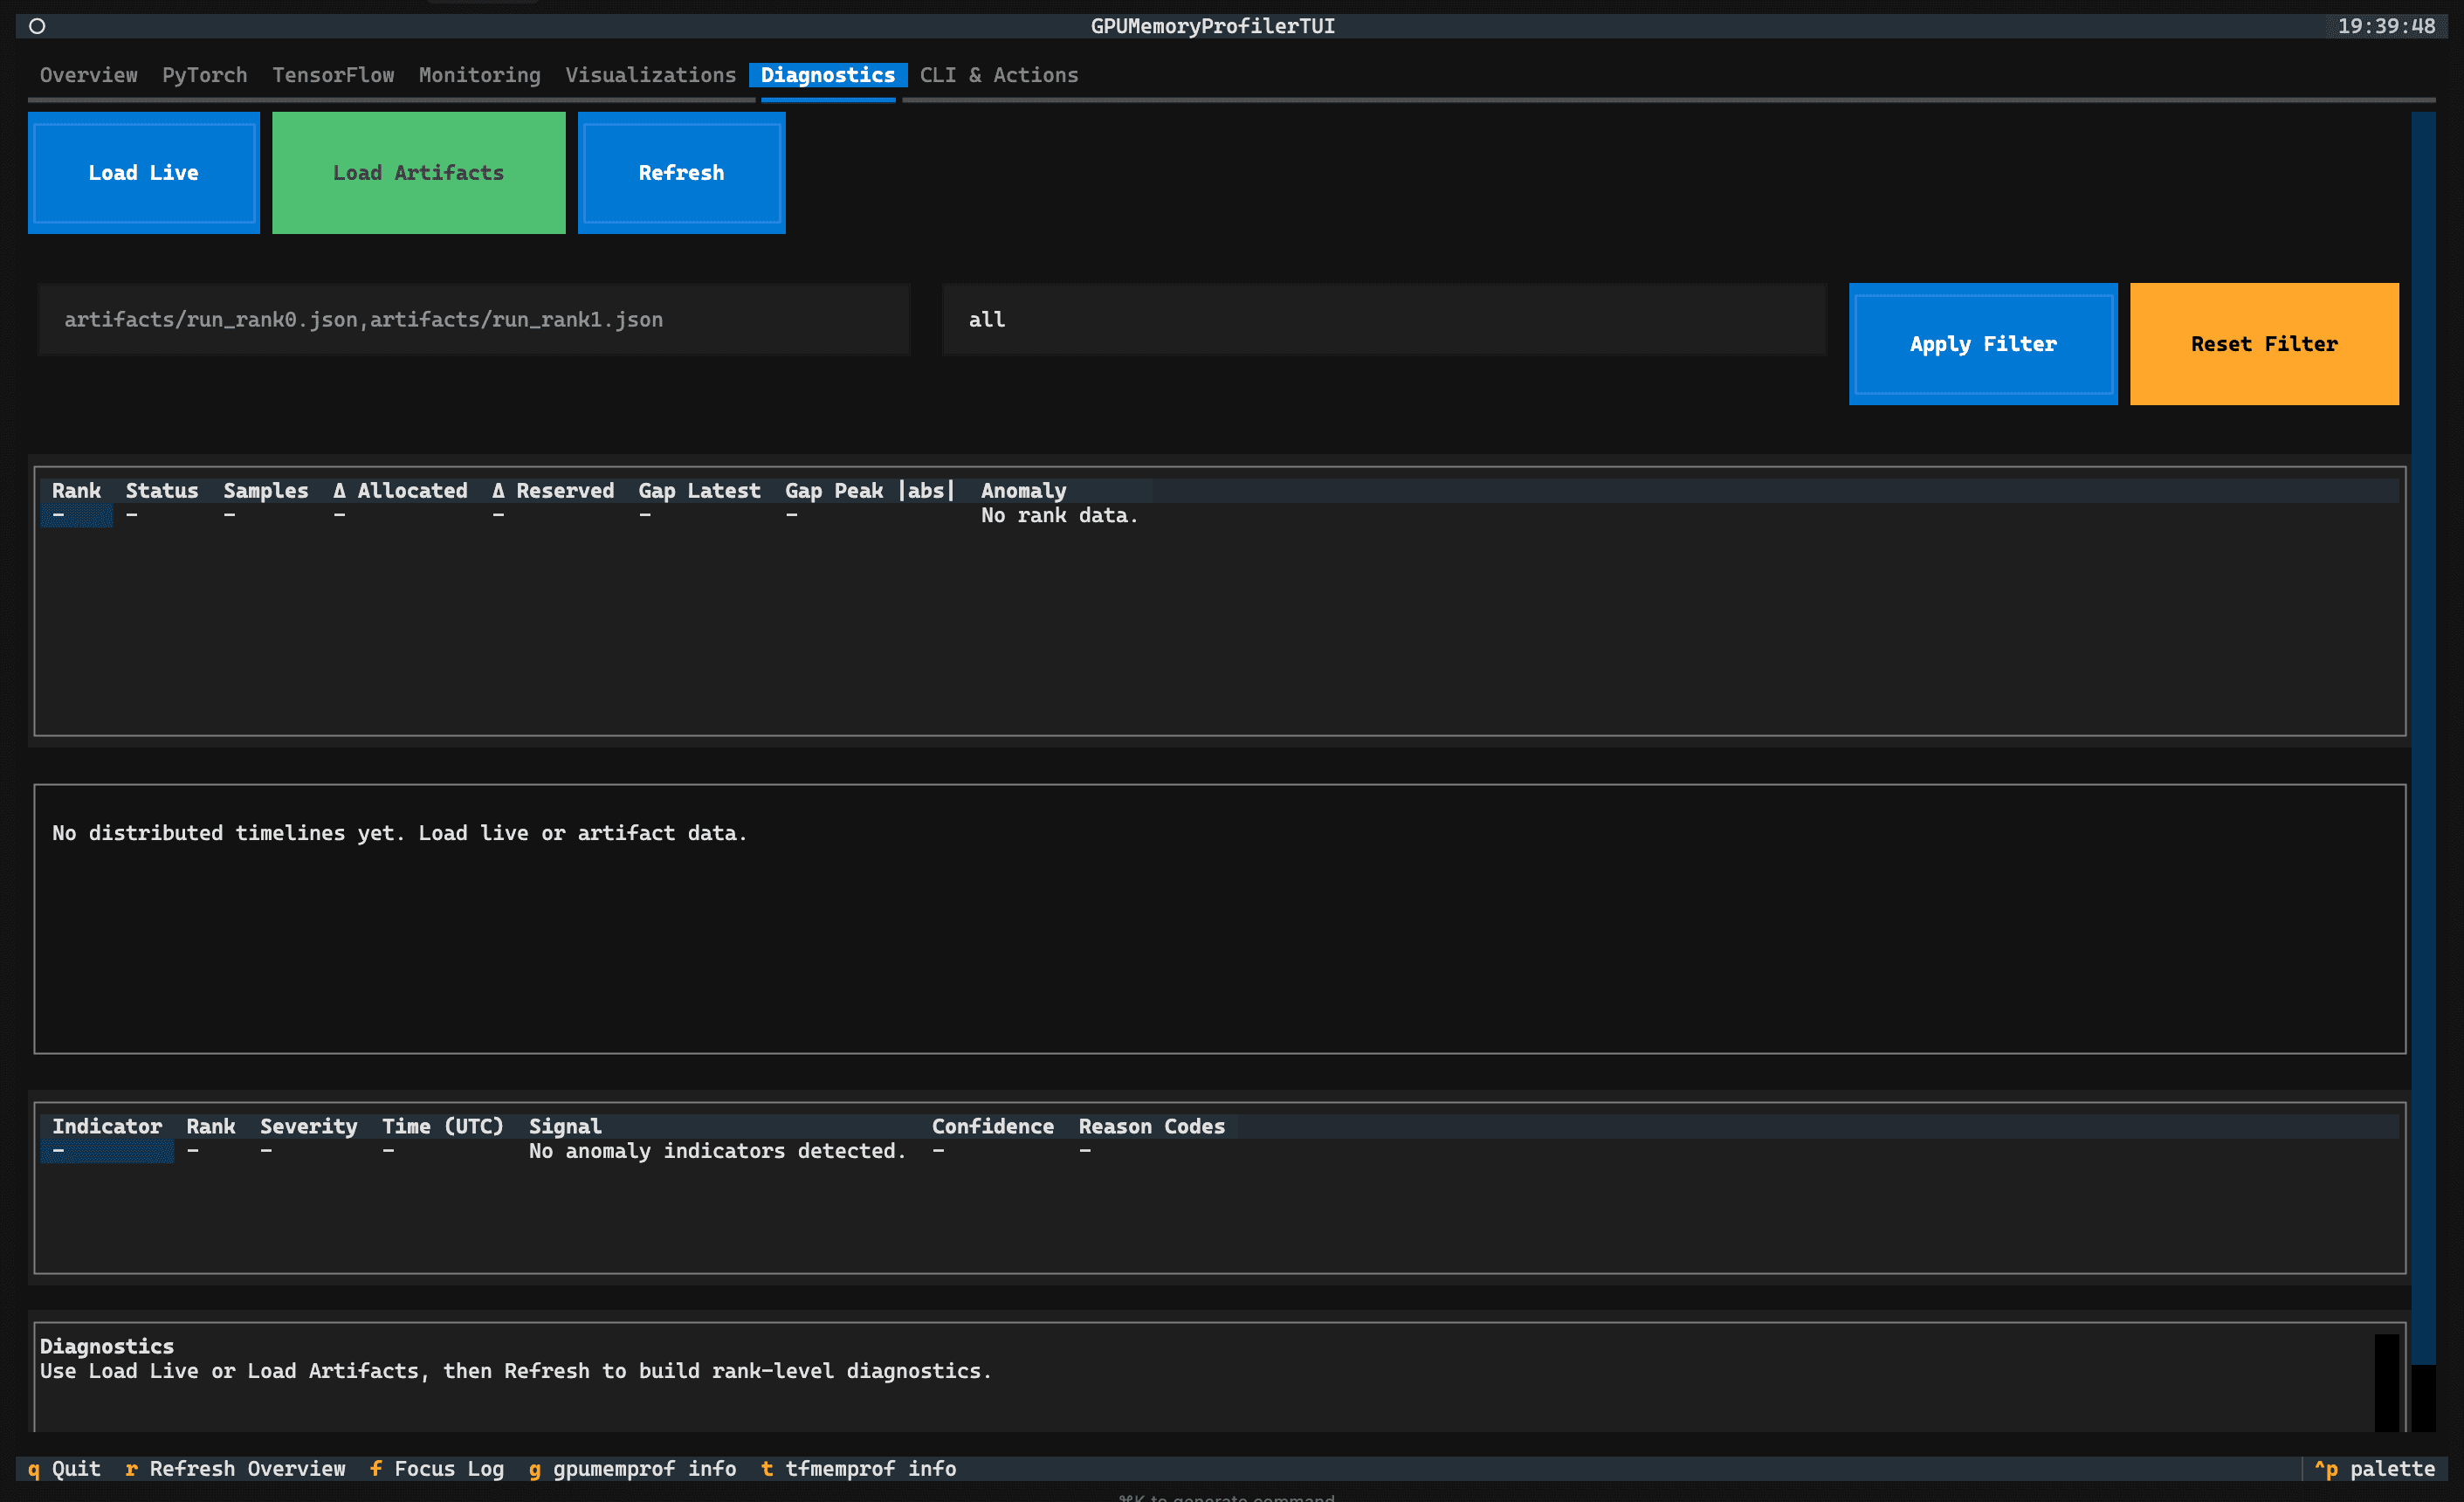
Task: Click the Load Live button
Action: click(x=143, y=172)
